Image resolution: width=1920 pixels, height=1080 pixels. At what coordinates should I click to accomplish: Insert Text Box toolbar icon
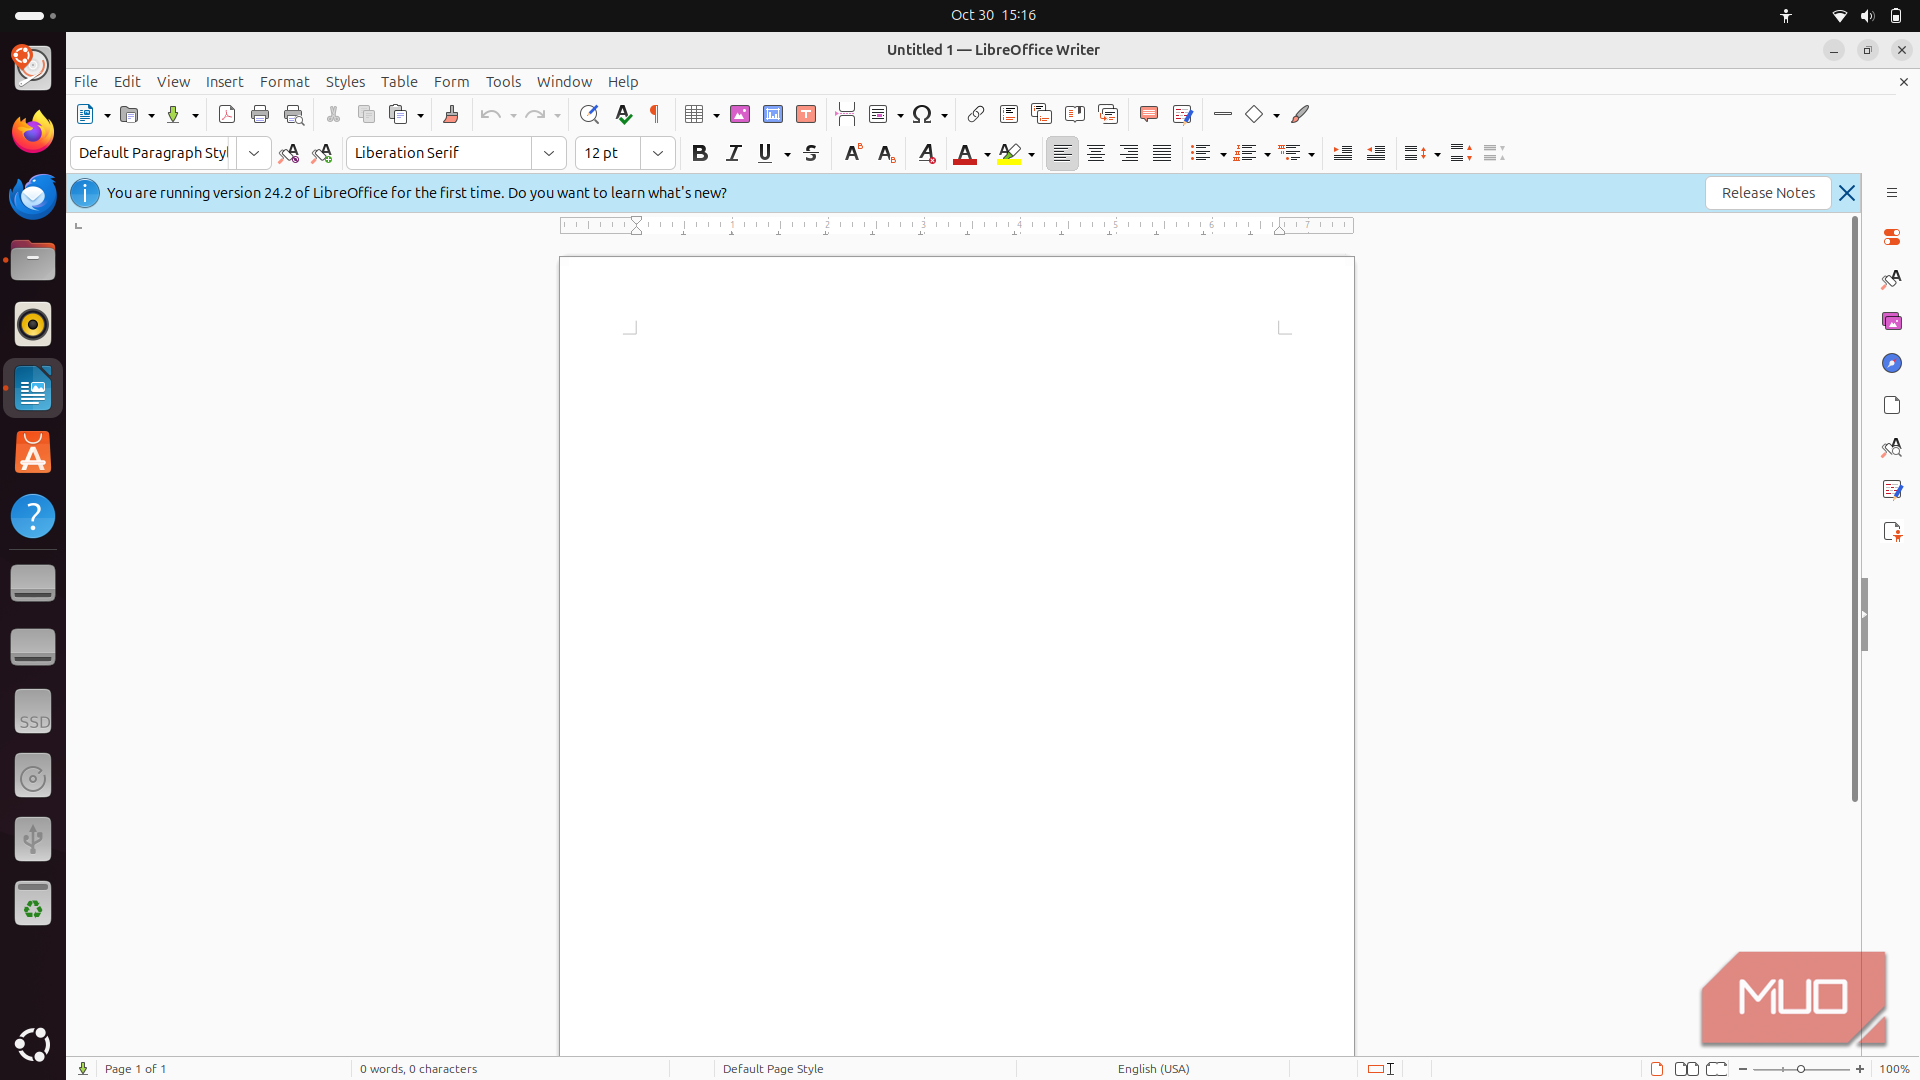click(806, 114)
